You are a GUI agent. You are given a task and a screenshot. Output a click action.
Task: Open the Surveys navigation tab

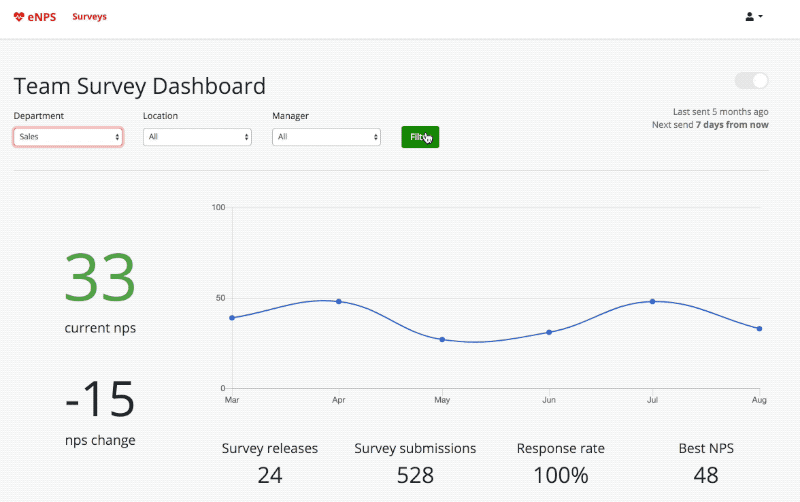click(x=89, y=17)
